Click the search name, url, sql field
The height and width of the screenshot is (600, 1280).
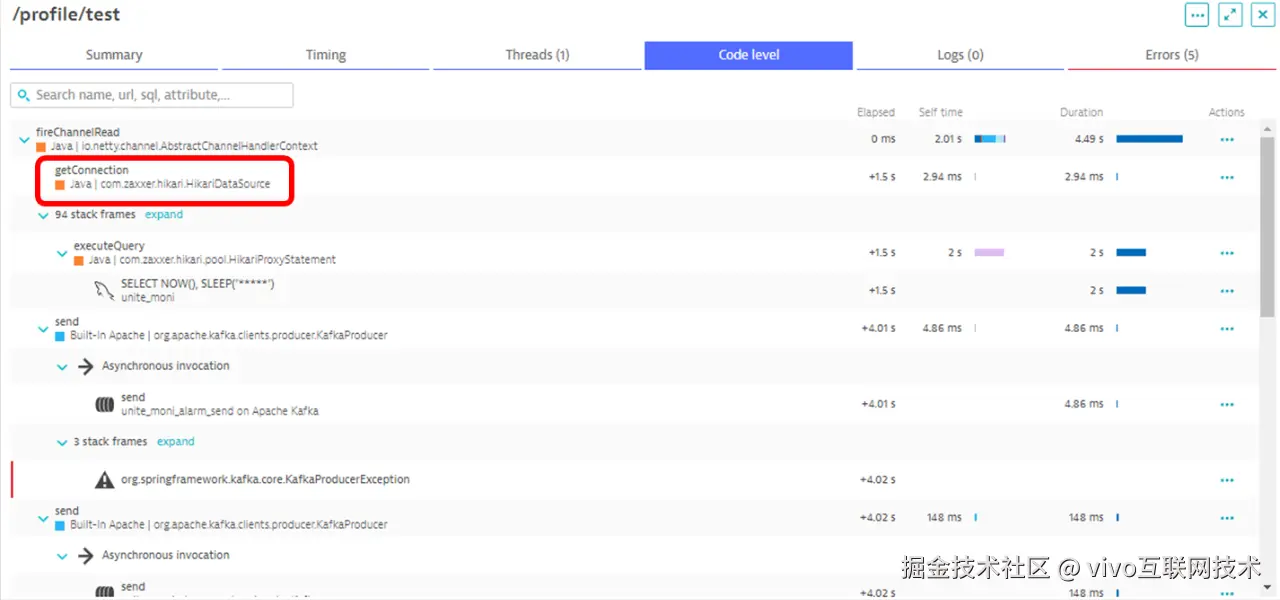[x=152, y=95]
